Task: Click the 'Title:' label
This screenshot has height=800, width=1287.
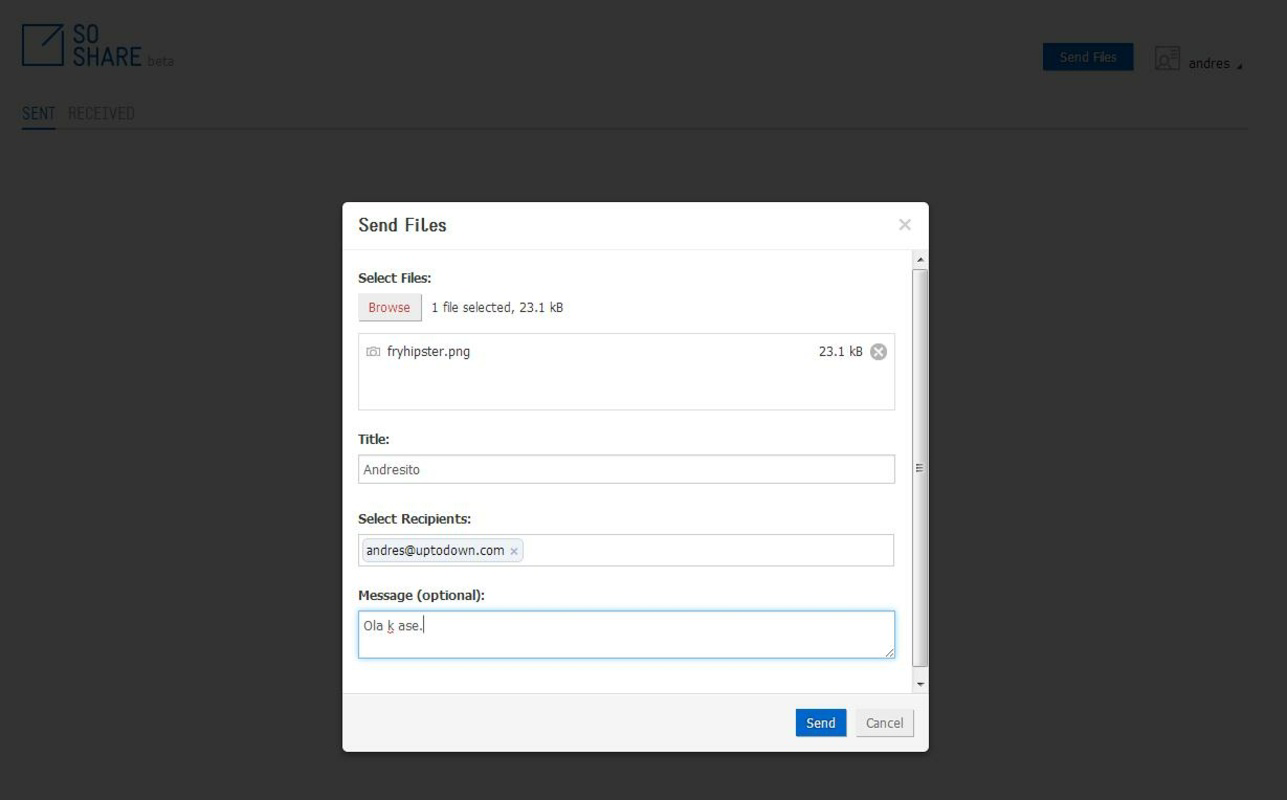Action: 374,439
